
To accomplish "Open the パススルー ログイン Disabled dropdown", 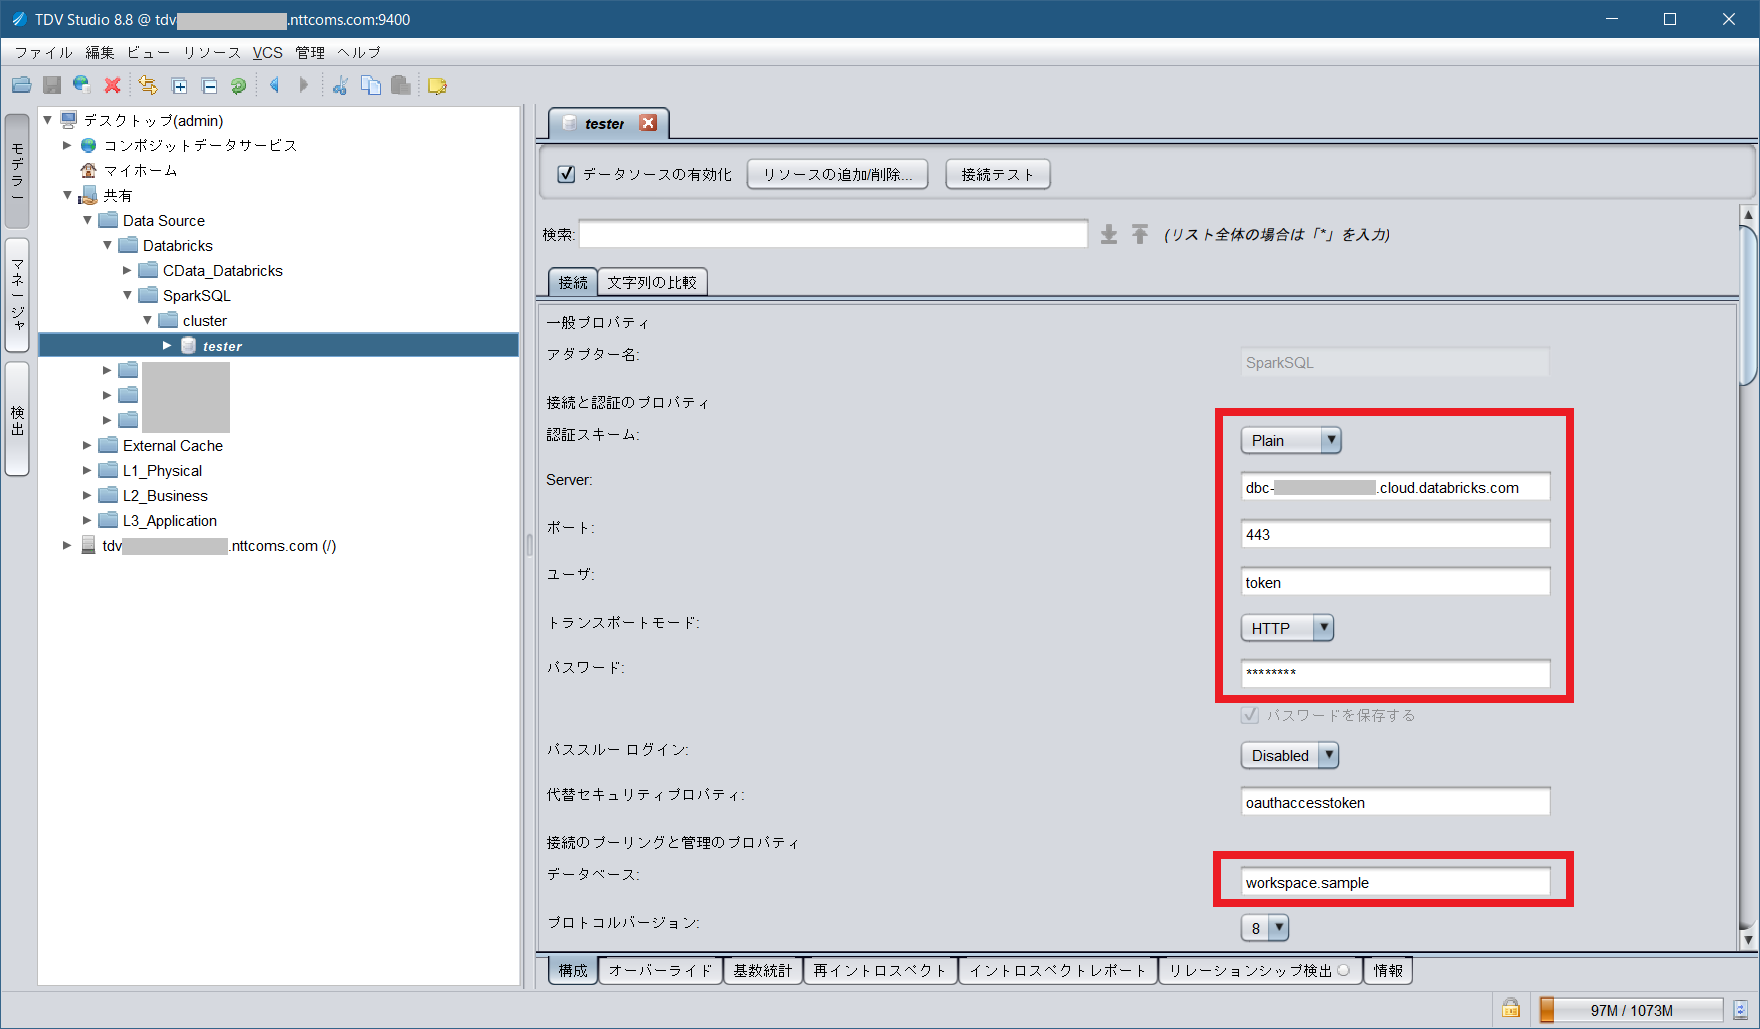I will (x=1290, y=755).
